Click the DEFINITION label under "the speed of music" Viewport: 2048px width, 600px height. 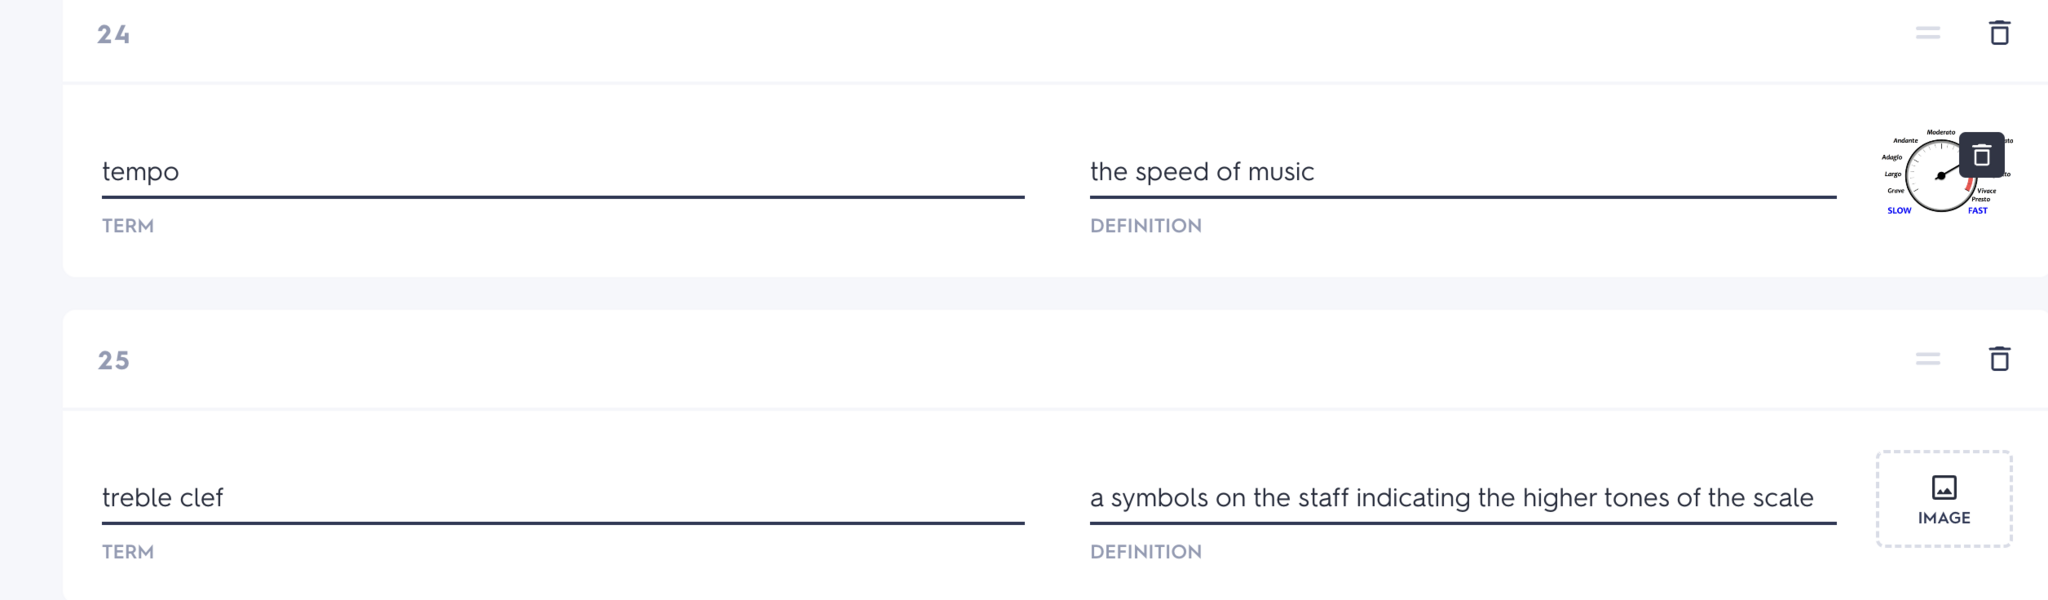coord(1146,226)
